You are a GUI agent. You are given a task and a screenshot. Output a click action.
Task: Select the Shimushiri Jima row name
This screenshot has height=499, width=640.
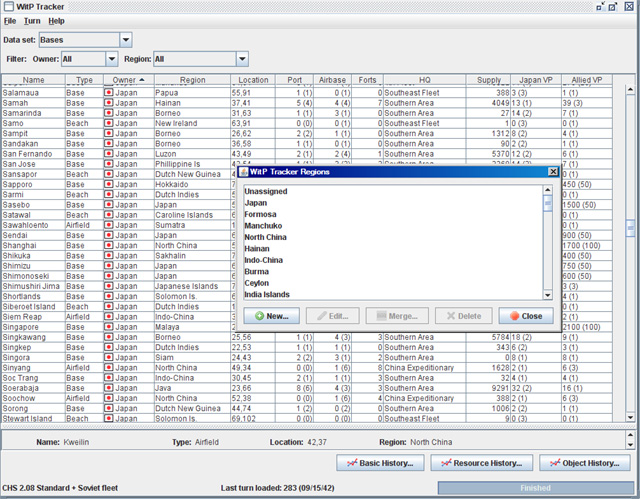(x=31, y=286)
